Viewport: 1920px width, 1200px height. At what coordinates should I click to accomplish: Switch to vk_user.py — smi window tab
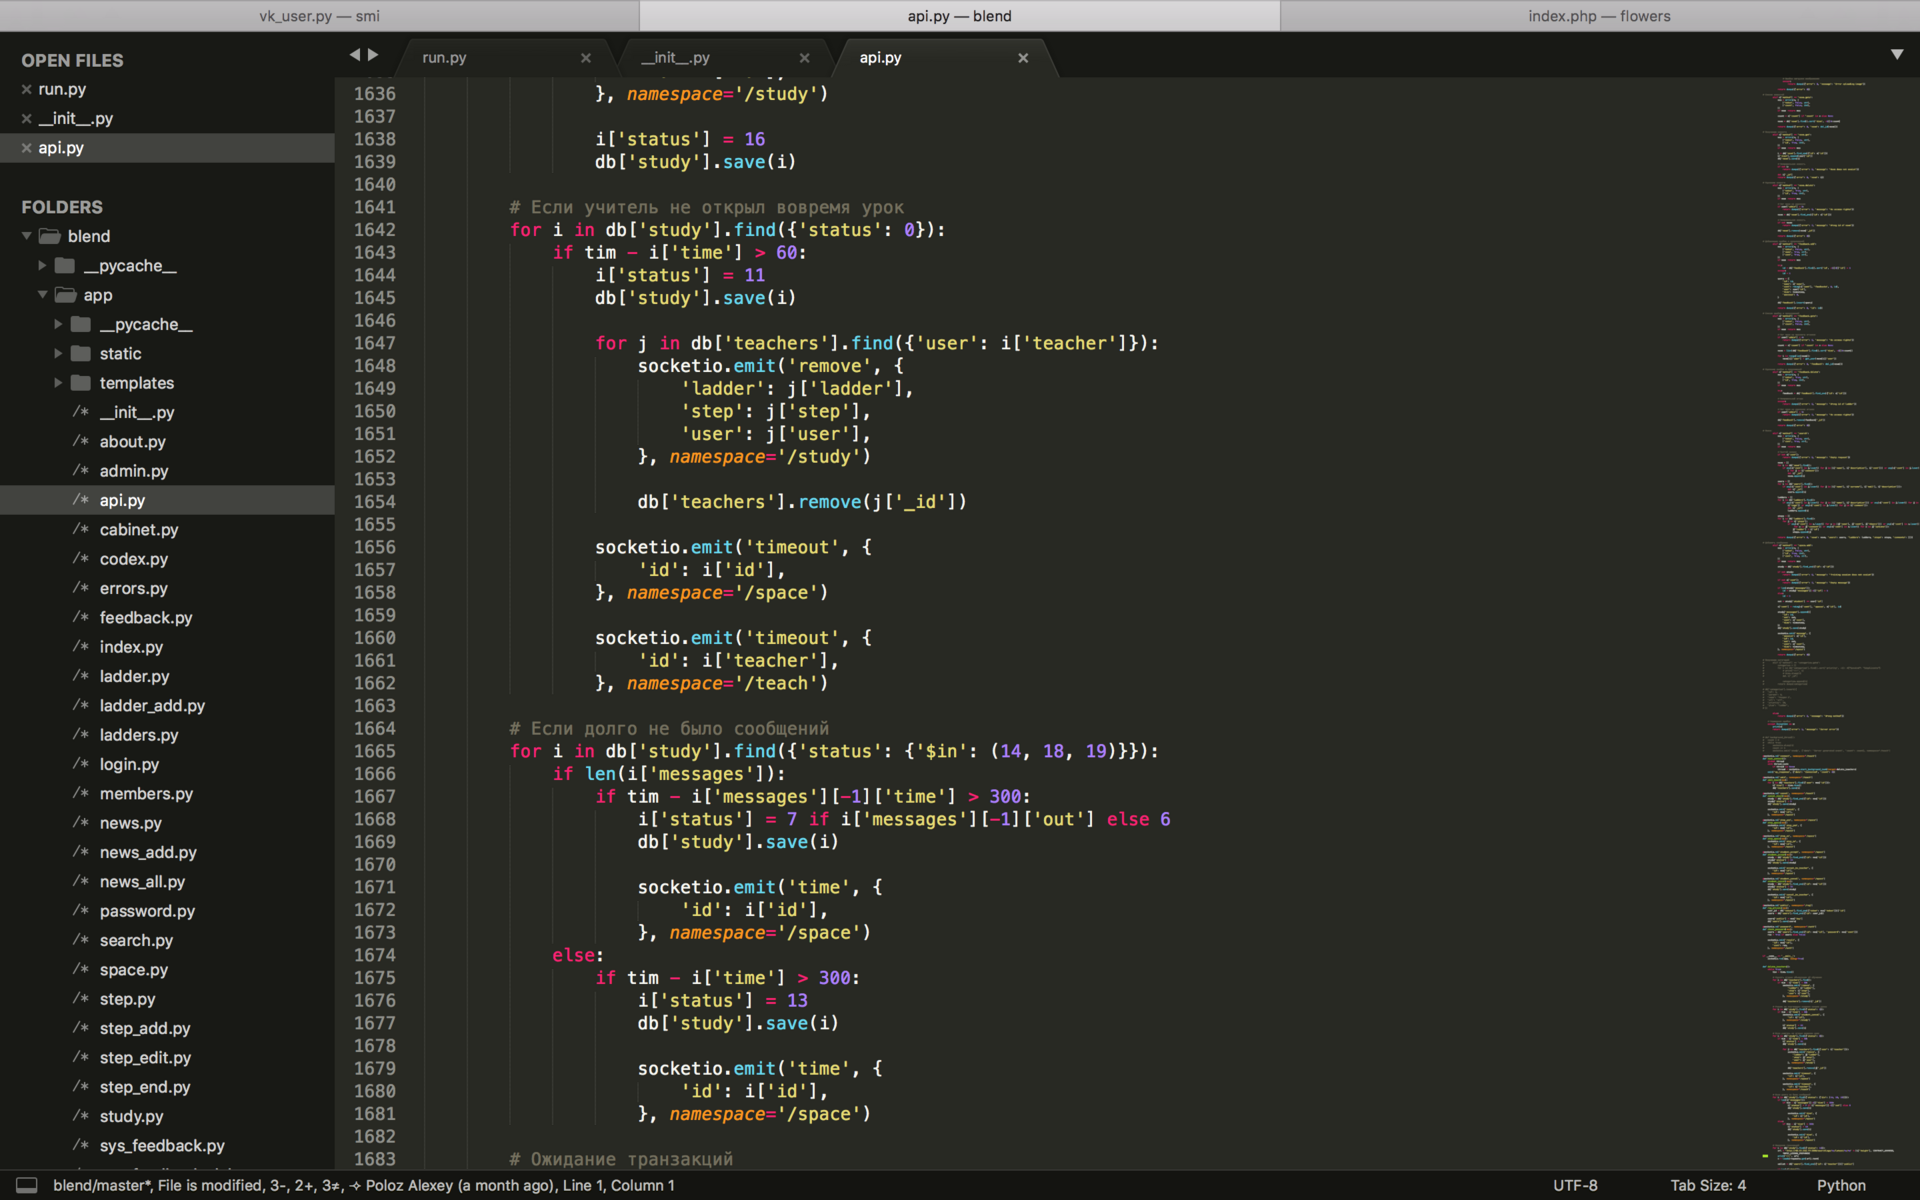(319, 16)
